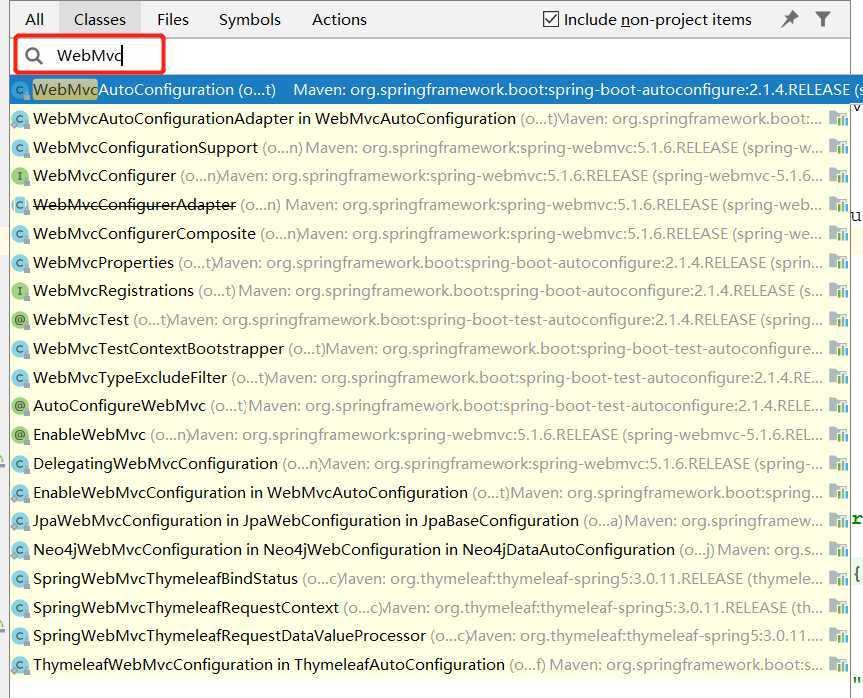Click annotation icon of WebMvcTest
863x698 pixels.
pyautogui.click(x=20, y=320)
